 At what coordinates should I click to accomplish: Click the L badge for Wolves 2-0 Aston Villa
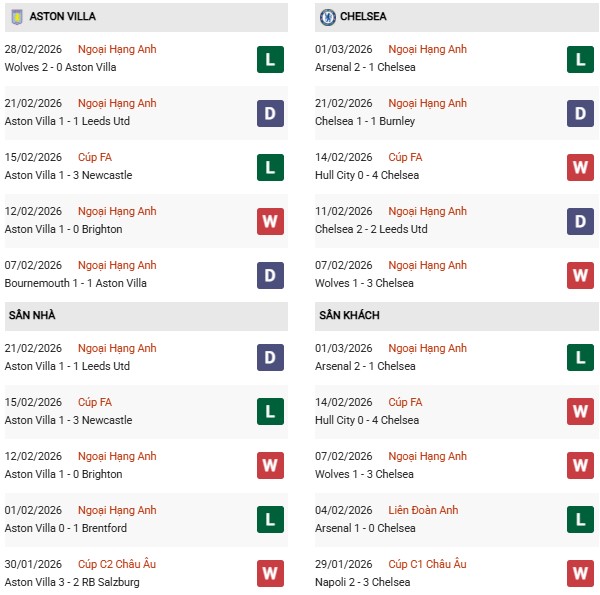tap(270, 59)
